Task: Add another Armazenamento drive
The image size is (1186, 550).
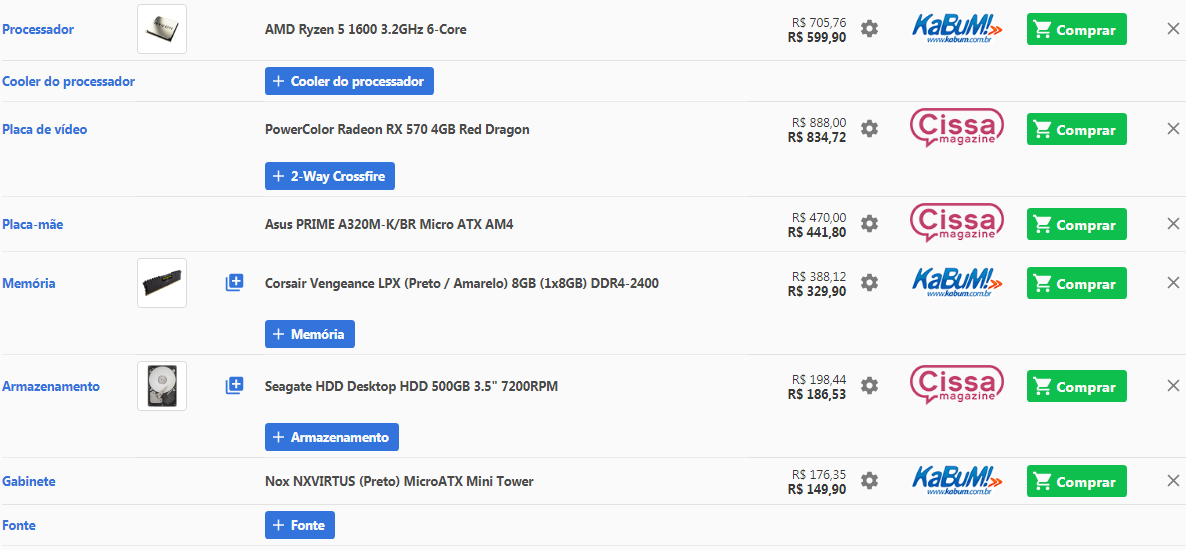Action: tap(331, 437)
